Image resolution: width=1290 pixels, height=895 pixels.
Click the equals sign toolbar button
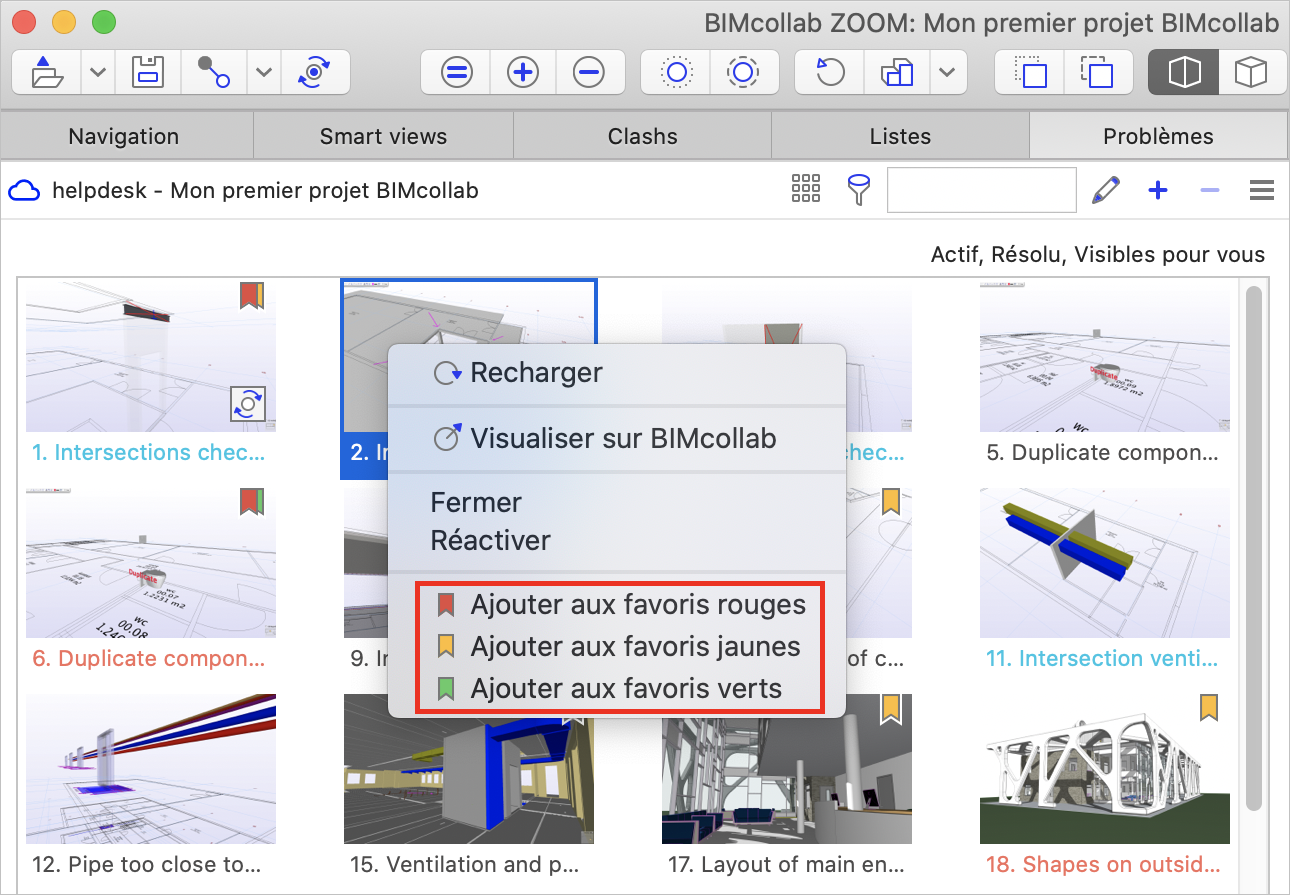pos(457,73)
